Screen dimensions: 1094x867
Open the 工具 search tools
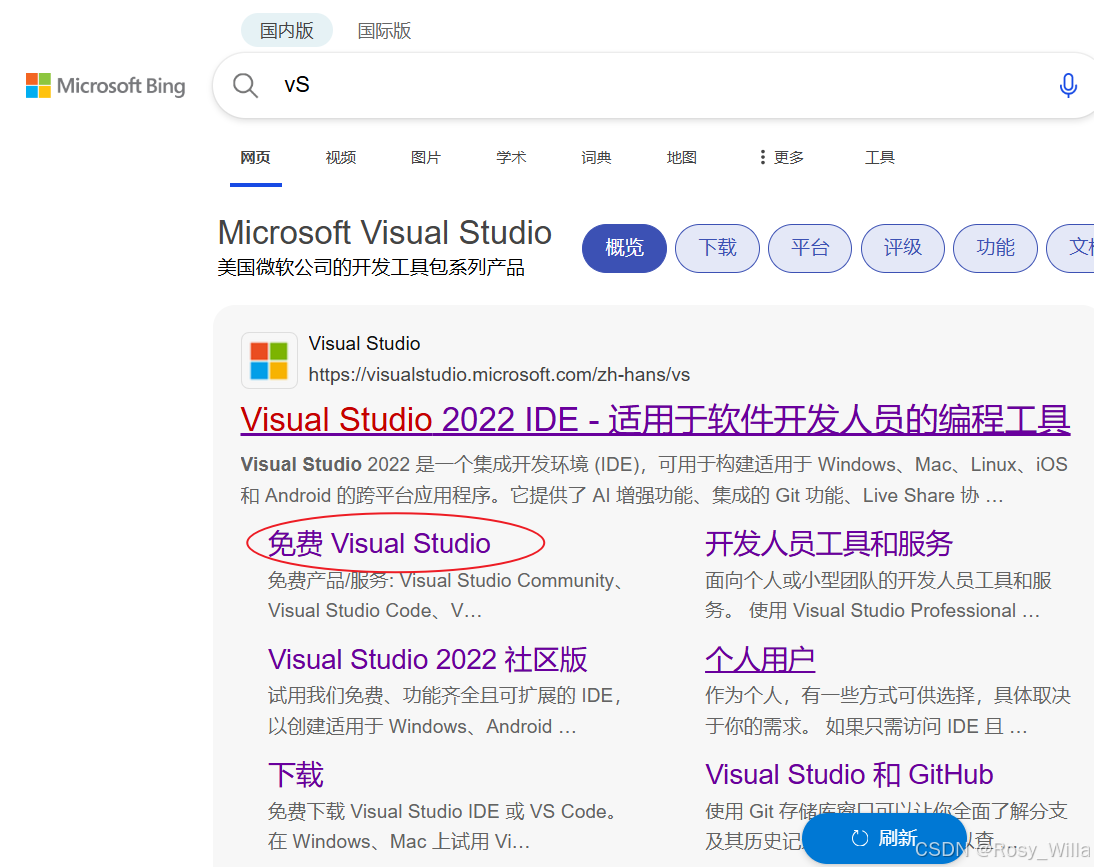[x=879, y=158]
